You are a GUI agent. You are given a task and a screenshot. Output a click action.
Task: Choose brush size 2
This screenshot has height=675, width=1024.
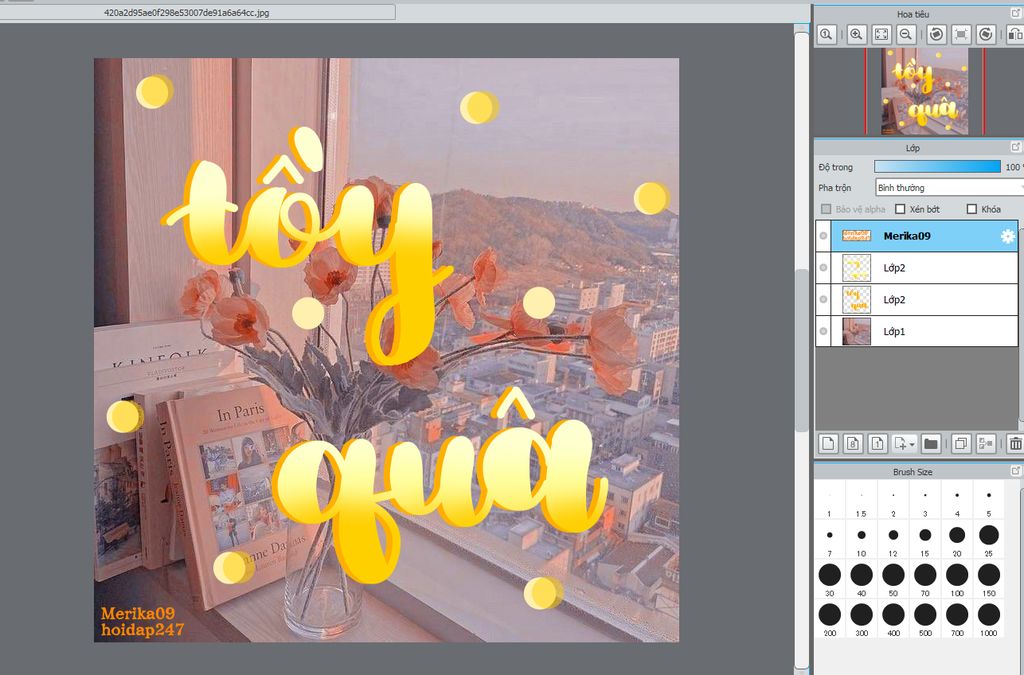pyautogui.click(x=893, y=501)
